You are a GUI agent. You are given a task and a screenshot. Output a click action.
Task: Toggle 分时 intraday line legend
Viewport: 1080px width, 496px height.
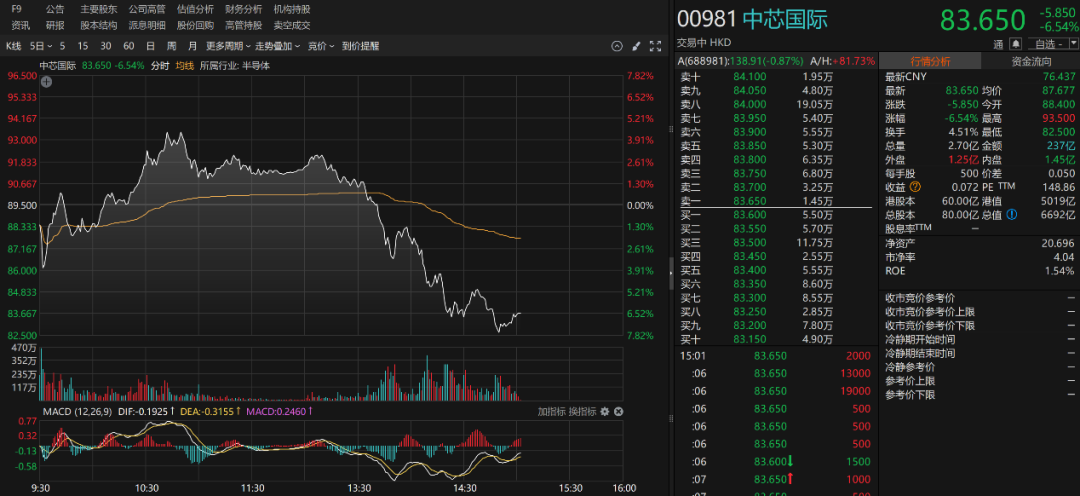[160, 66]
